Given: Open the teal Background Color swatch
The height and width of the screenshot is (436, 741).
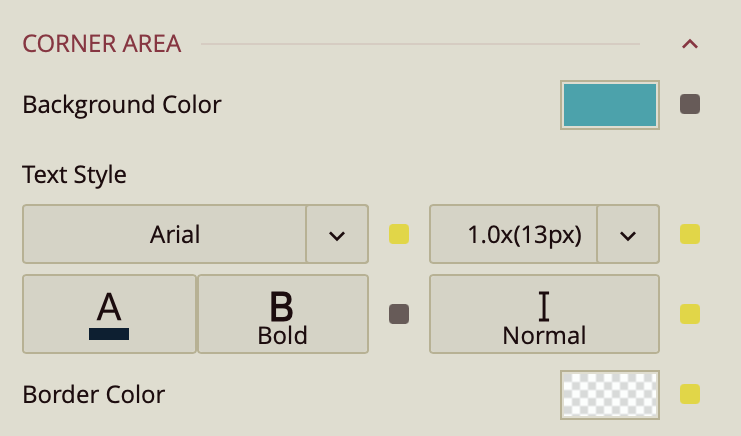Looking at the screenshot, I should (x=610, y=105).
